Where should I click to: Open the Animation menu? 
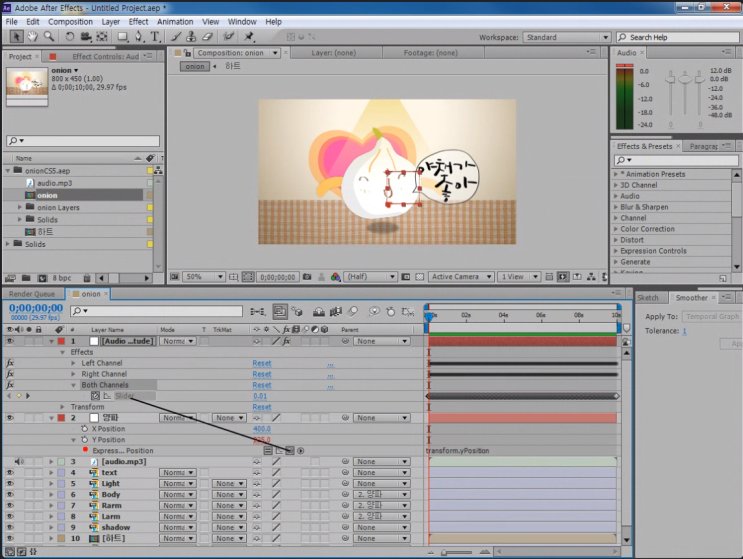[x=175, y=21]
